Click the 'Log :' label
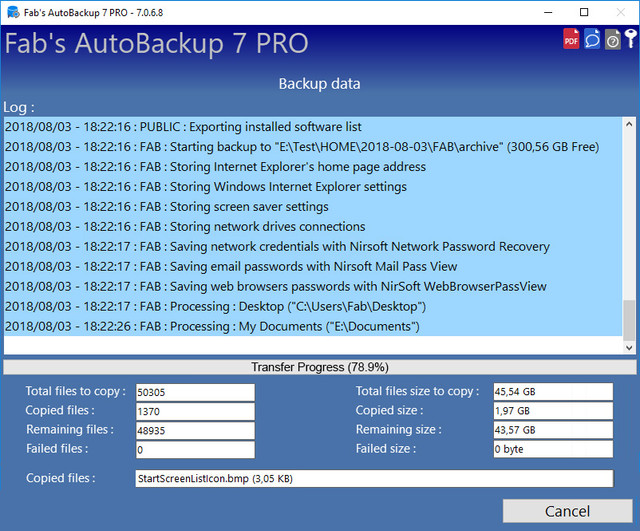The width and height of the screenshot is (640, 531). point(19,107)
